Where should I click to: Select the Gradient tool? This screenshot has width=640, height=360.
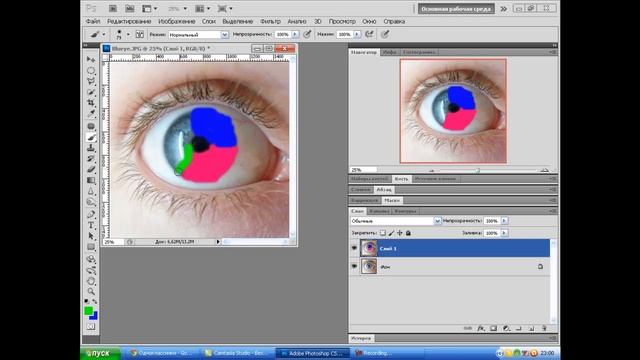tap(91, 180)
